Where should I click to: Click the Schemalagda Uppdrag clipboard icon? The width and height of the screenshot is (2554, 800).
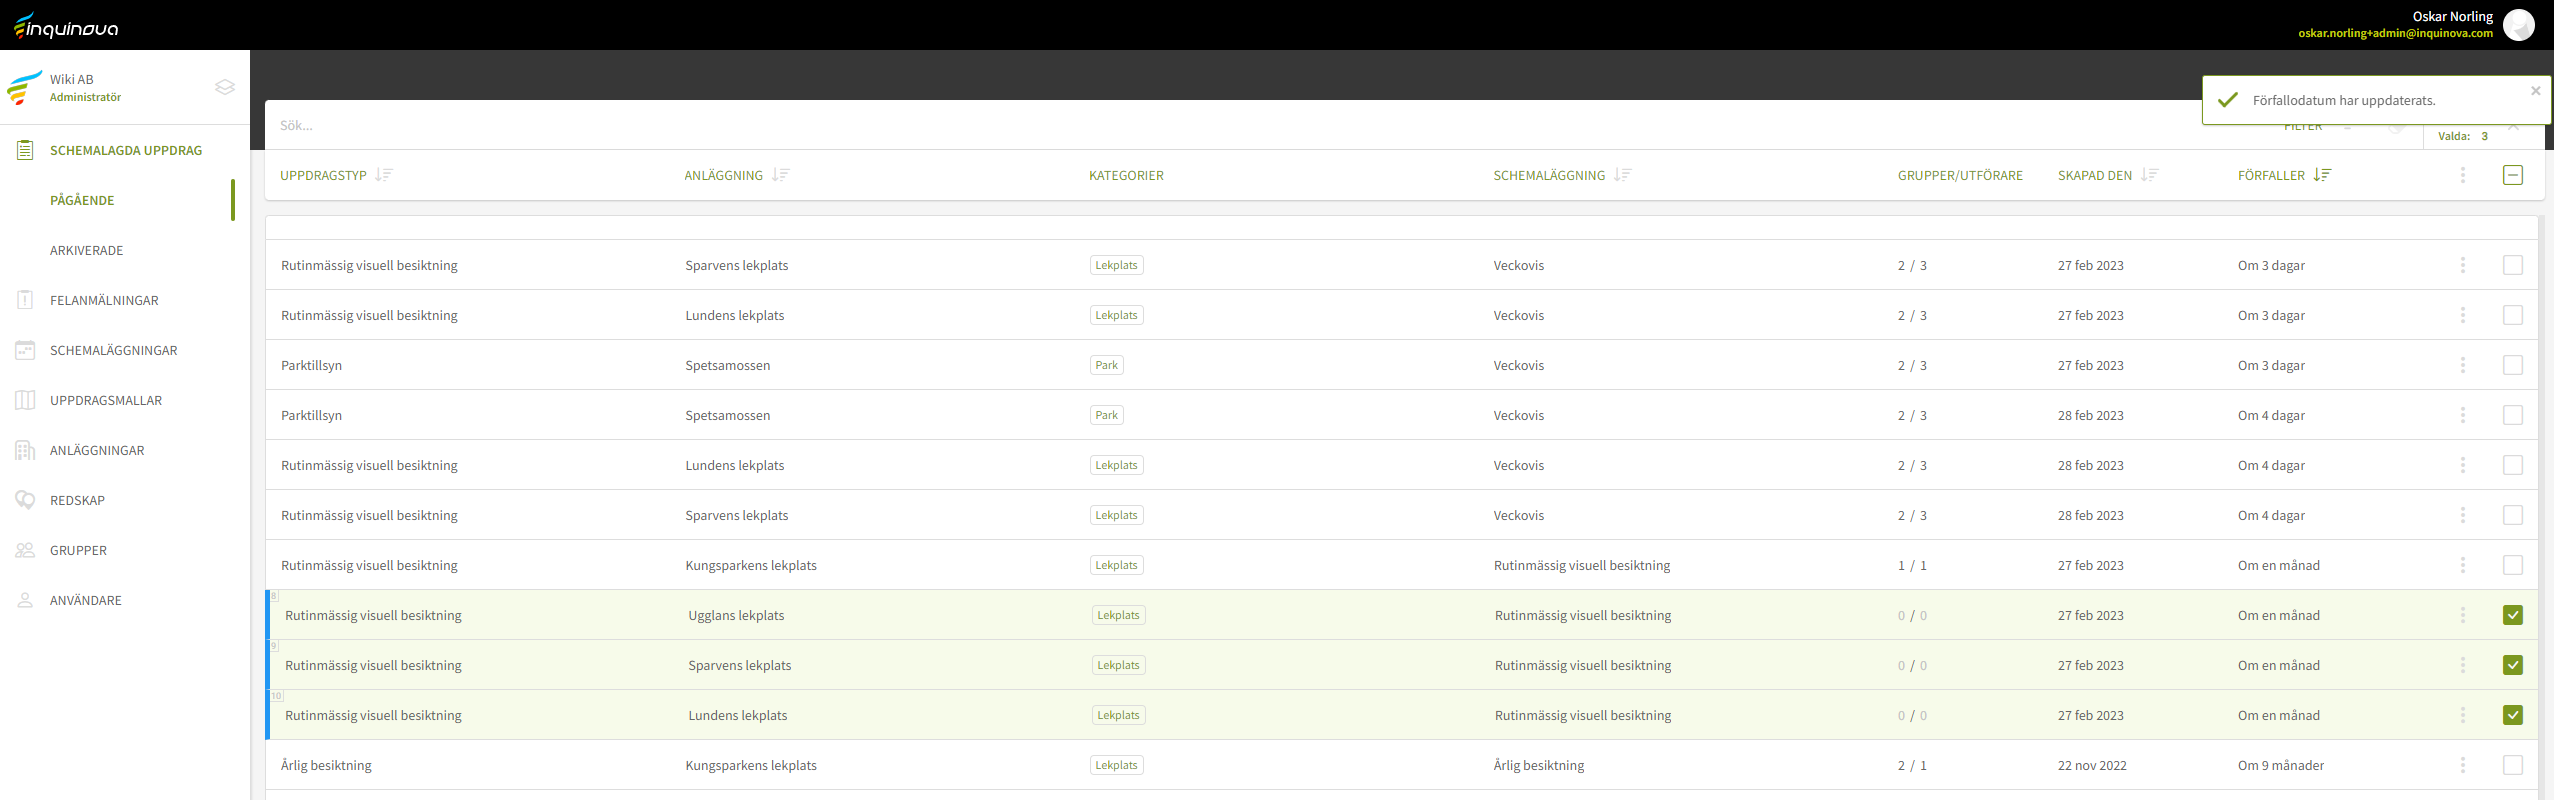point(25,150)
